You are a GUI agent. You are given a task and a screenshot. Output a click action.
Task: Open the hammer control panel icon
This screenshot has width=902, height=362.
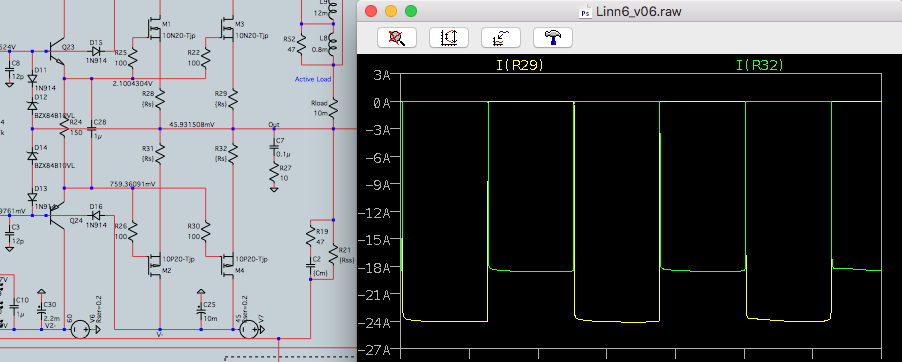click(x=553, y=37)
